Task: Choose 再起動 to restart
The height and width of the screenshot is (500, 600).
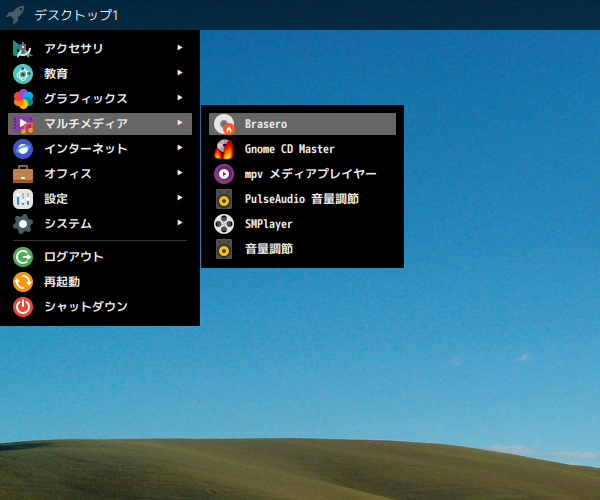Action: 100,282
